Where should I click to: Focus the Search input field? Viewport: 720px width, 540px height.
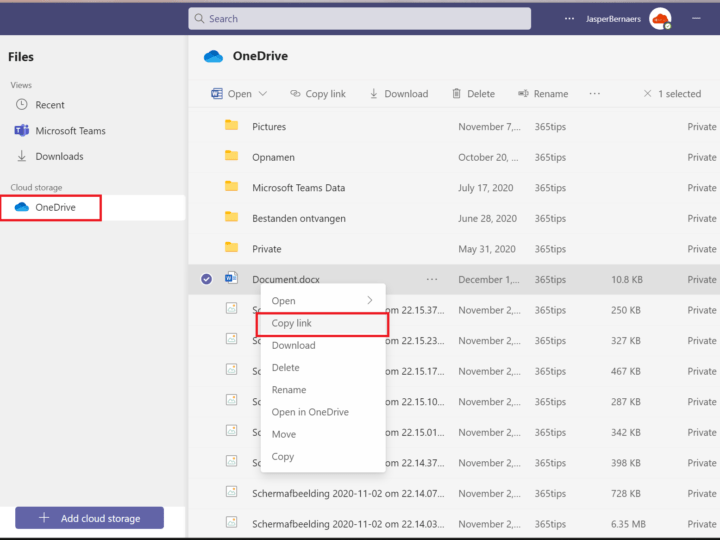pyautogui.click(x=360, y=18)
